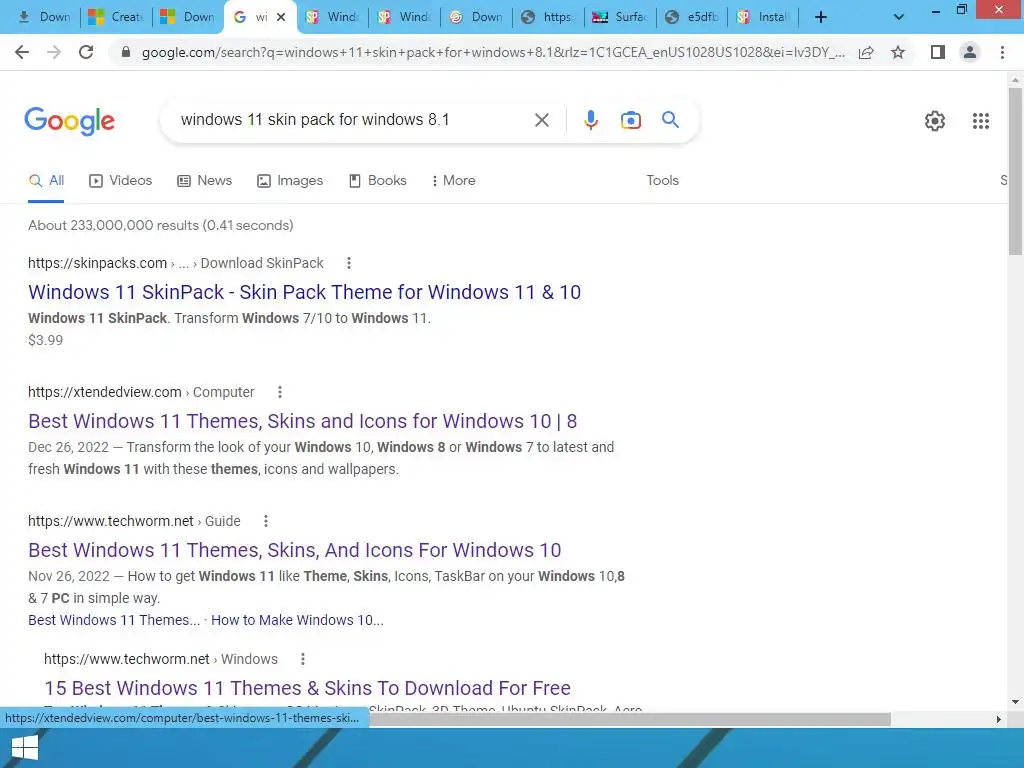Switch to Books results

click(377, 181)
